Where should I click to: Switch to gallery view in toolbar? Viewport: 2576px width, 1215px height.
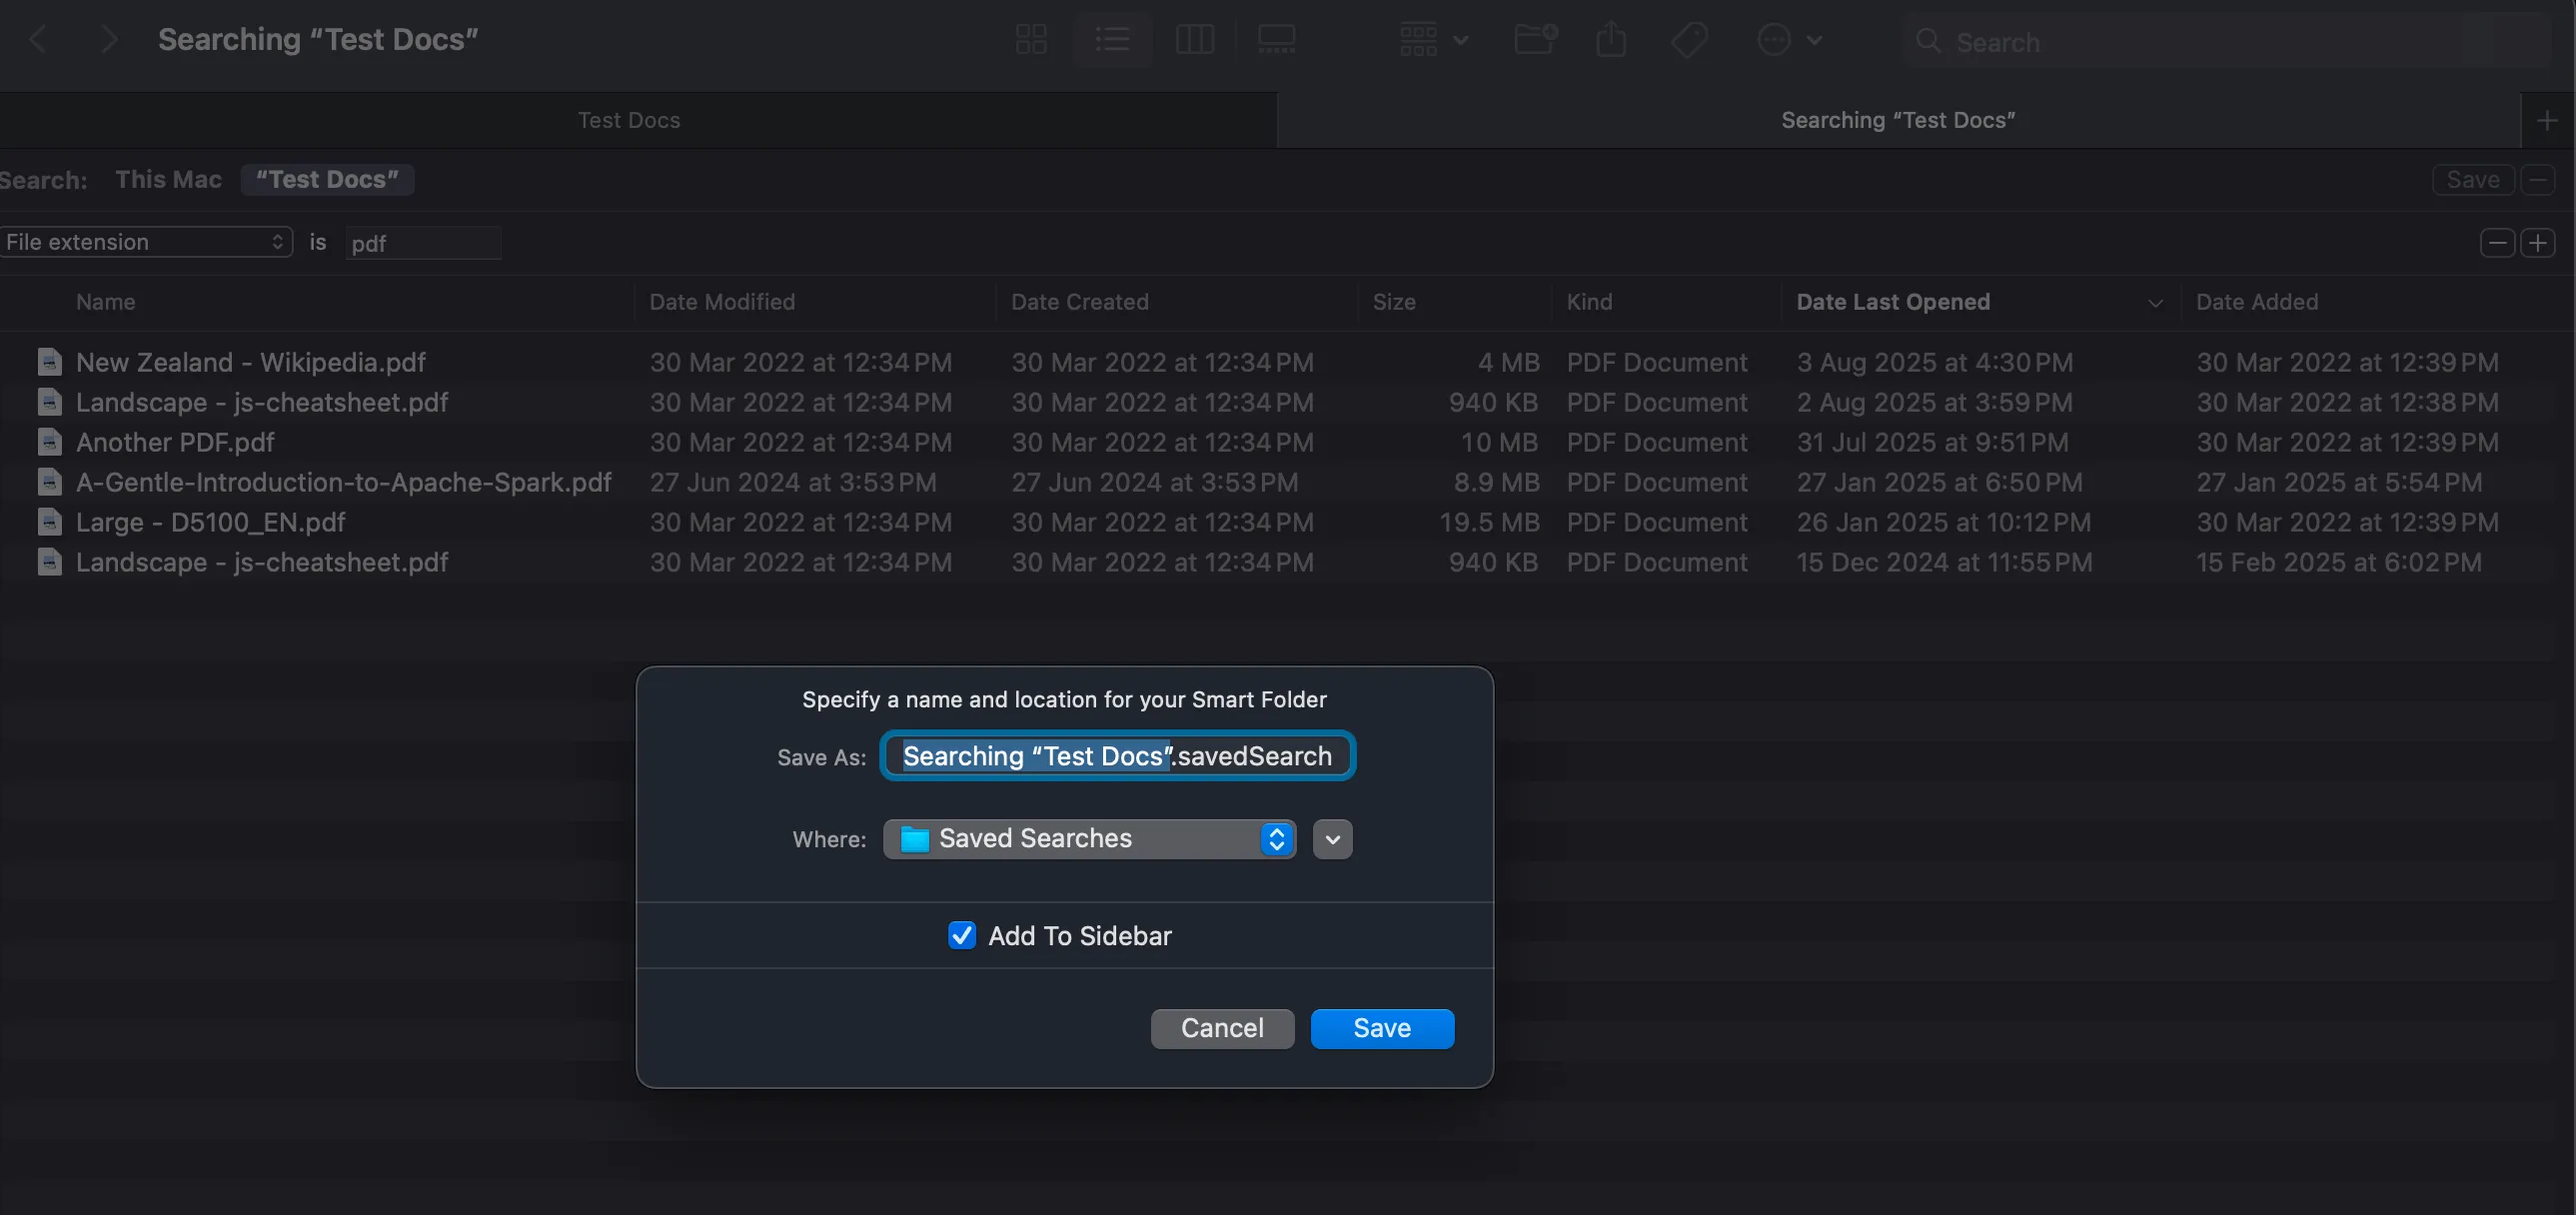(x=1276, y=40)
